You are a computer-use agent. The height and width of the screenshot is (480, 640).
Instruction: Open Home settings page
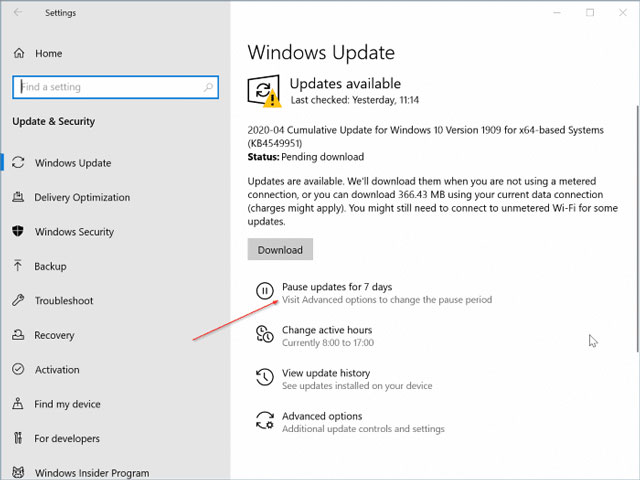tap(49, 53)
